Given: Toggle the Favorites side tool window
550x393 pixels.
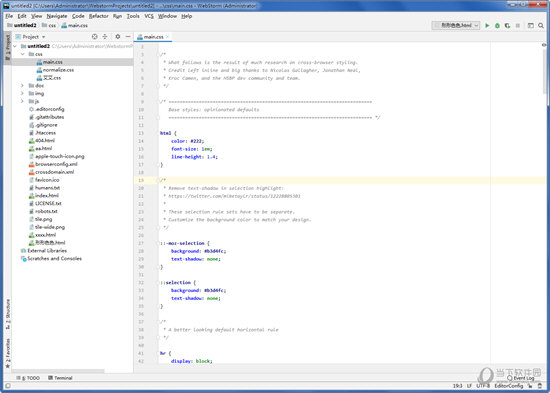Looking at the screenshot, I should (x=7, y=353).
